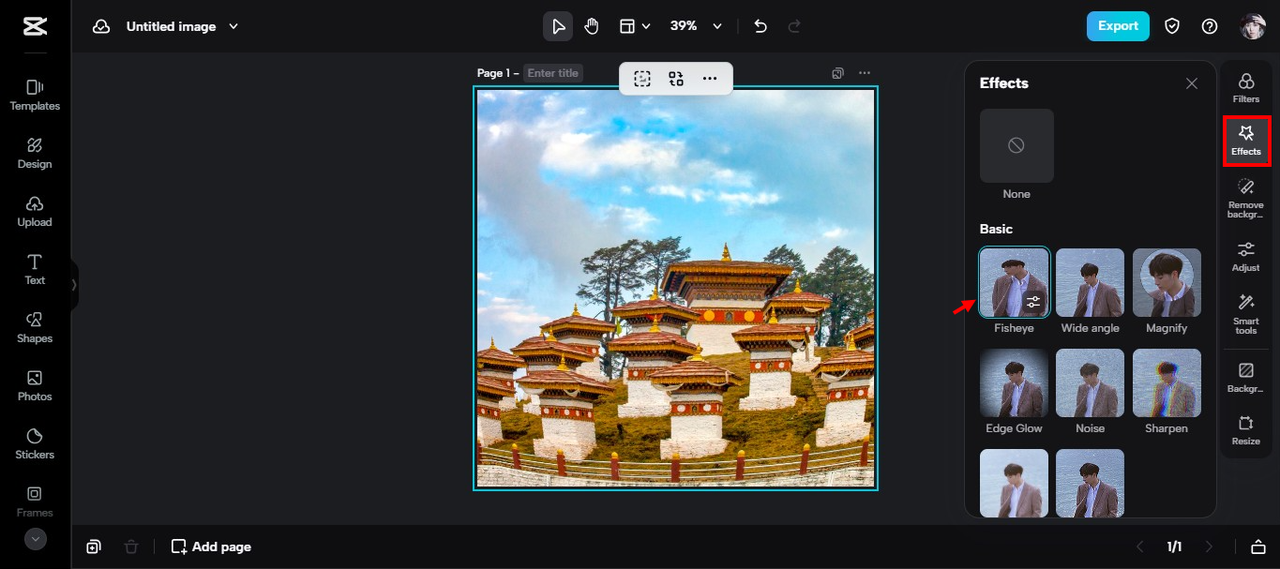Image resolution: width=1280 pixels, height=569 pixels.
Task: Select the Text tool in sidebar
Action: click(x=35, y=269)
